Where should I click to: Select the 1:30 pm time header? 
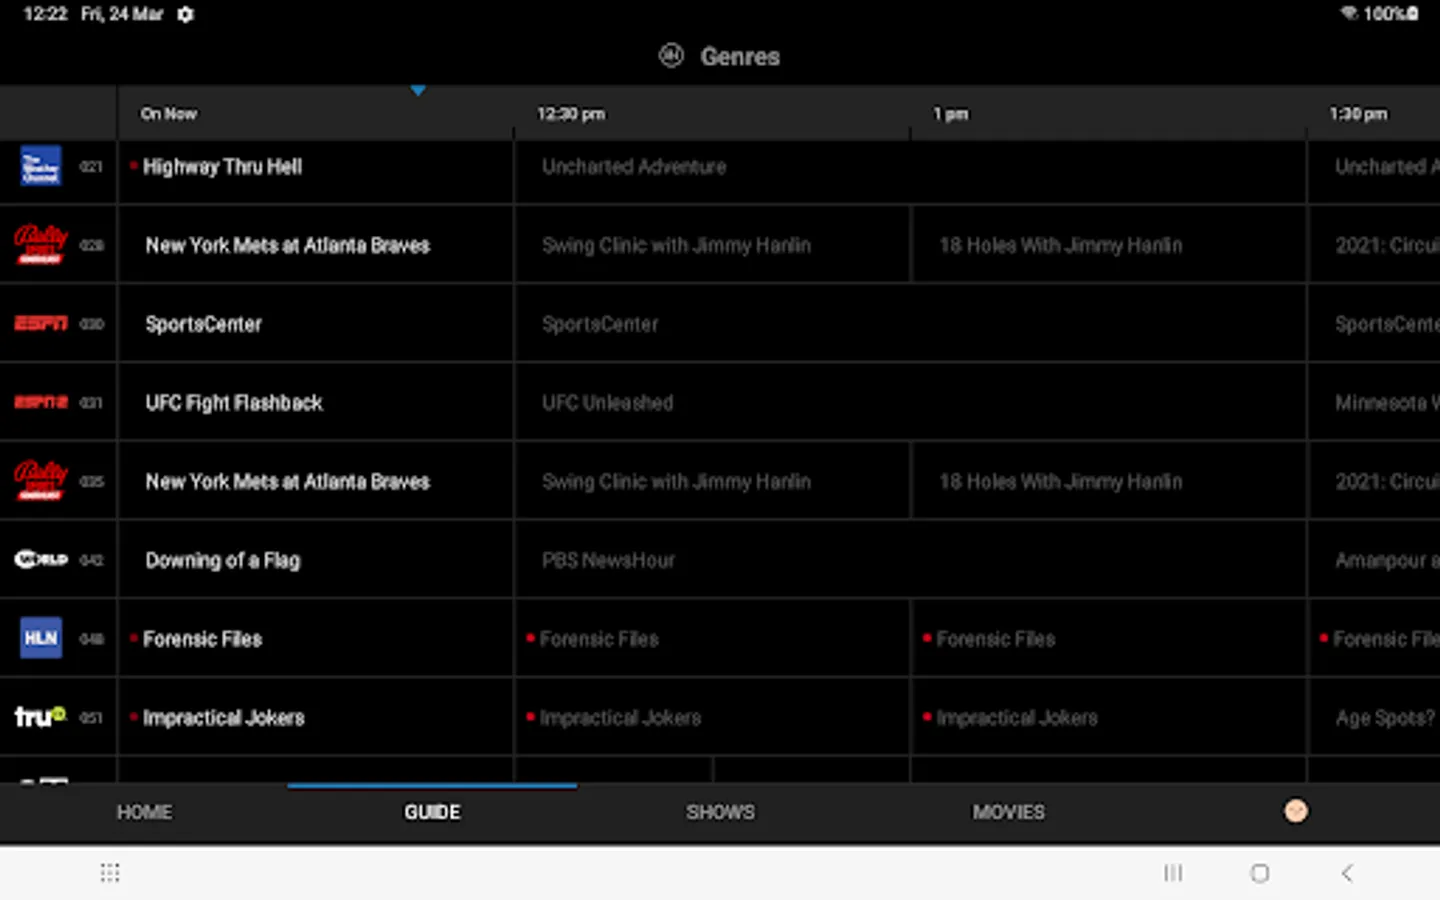(1358, 114)
